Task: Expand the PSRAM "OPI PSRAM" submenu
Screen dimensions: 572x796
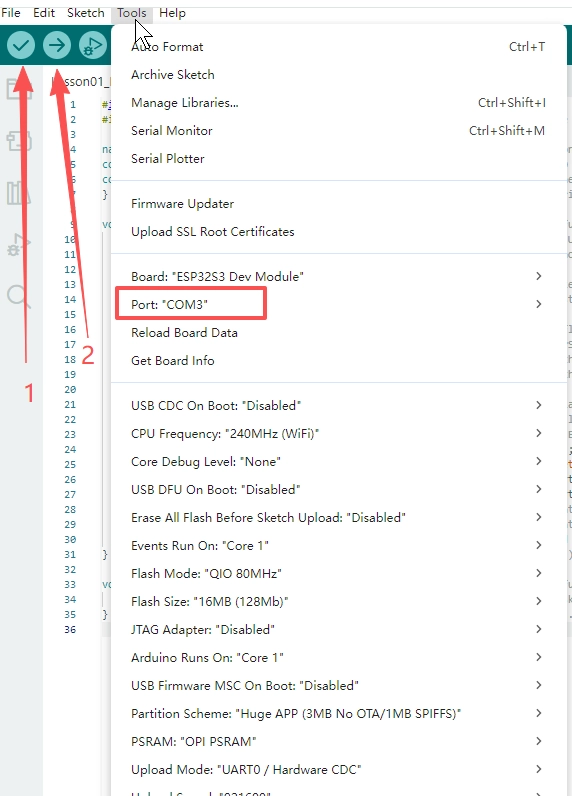Action: [x=339, y=741]
